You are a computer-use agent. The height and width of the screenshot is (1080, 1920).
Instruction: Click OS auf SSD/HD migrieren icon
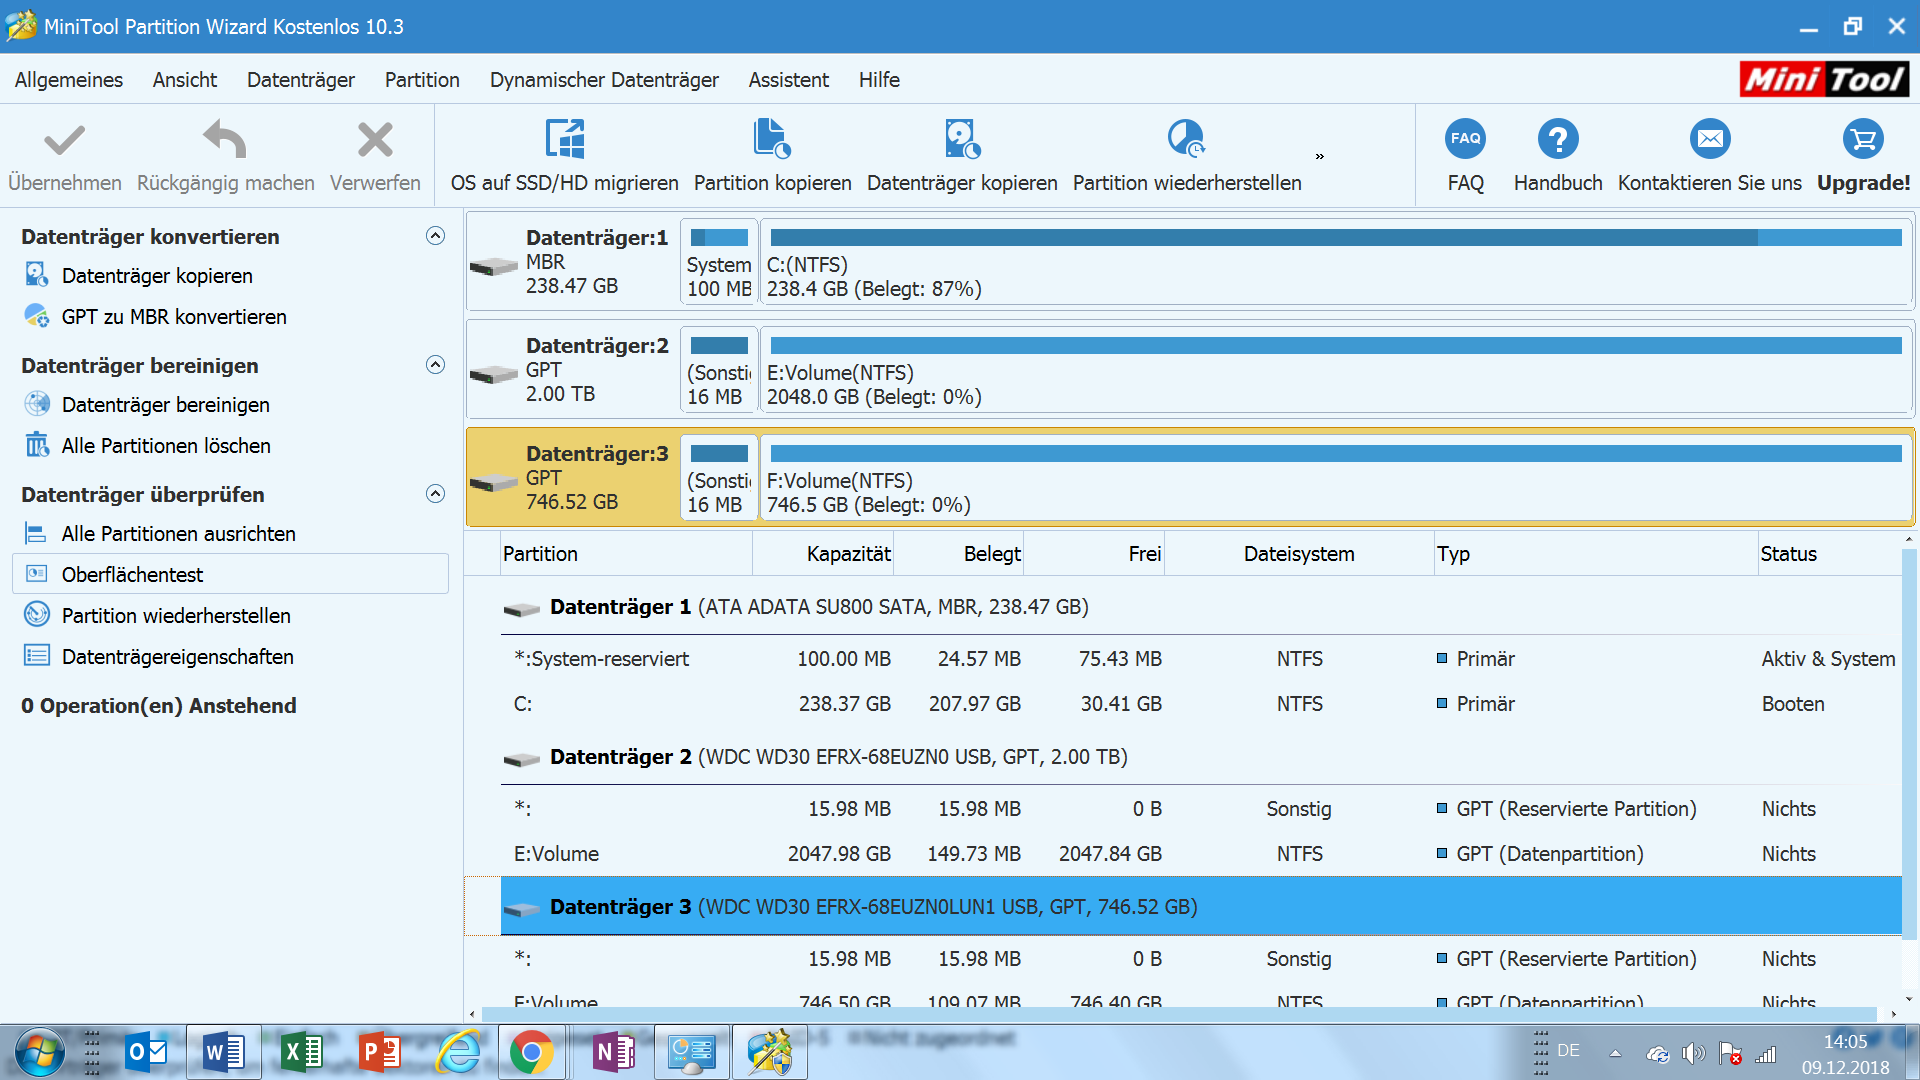pos(564,140)
